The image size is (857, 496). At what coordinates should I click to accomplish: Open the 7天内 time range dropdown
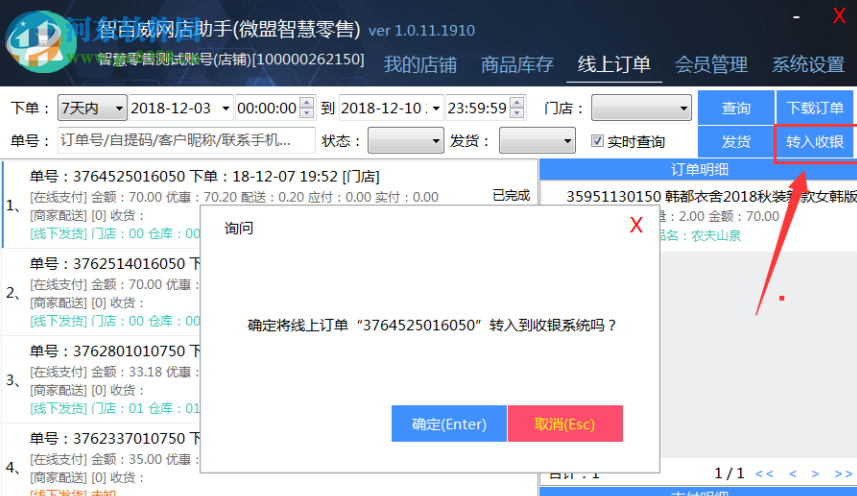click(92, 108)
